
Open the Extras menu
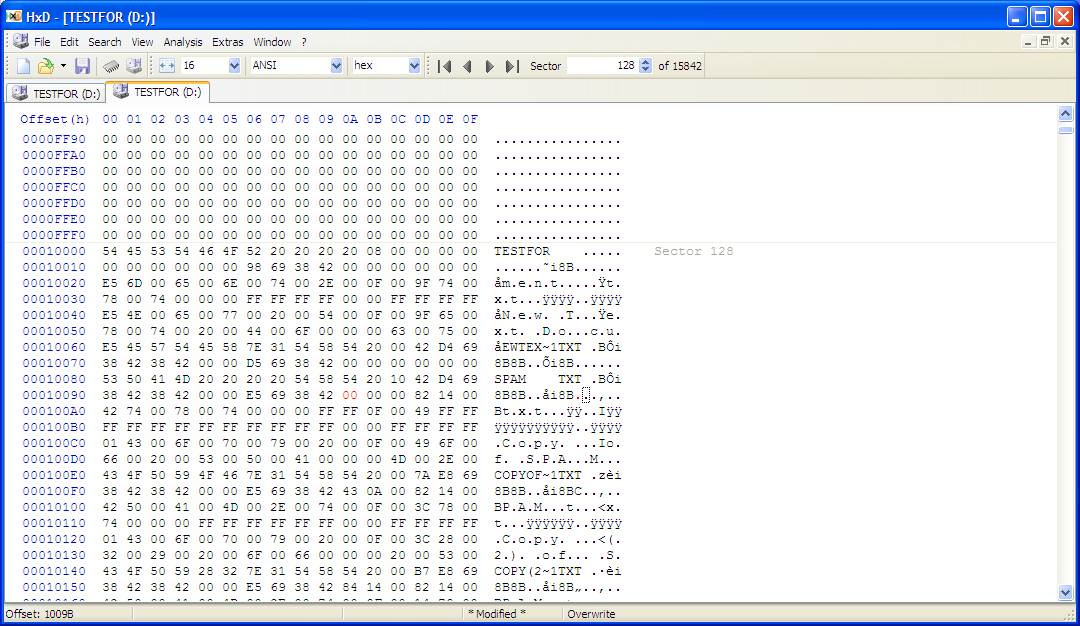click(x=227, y=42)
